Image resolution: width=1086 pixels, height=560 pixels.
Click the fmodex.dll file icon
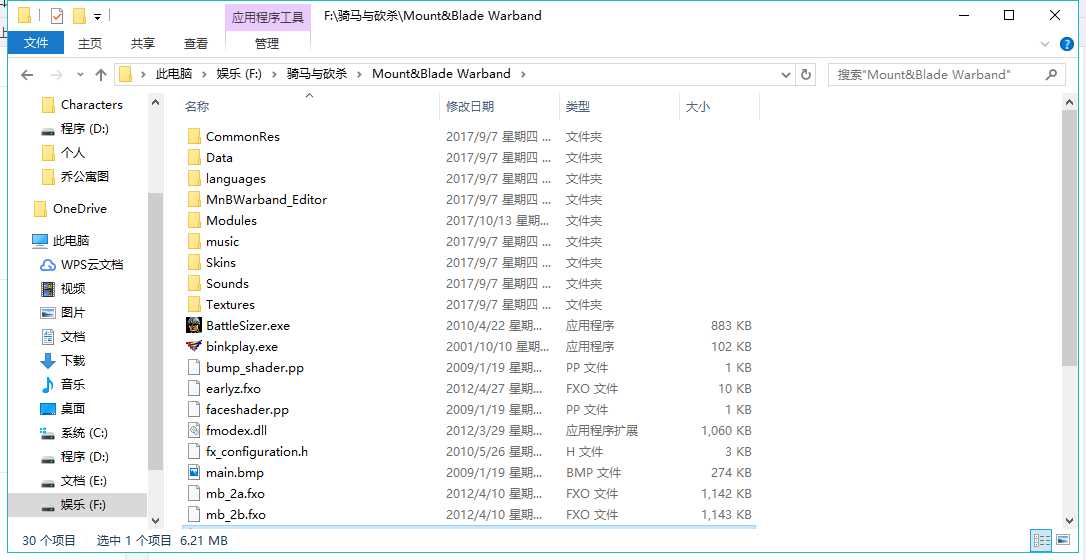(194, 430)
